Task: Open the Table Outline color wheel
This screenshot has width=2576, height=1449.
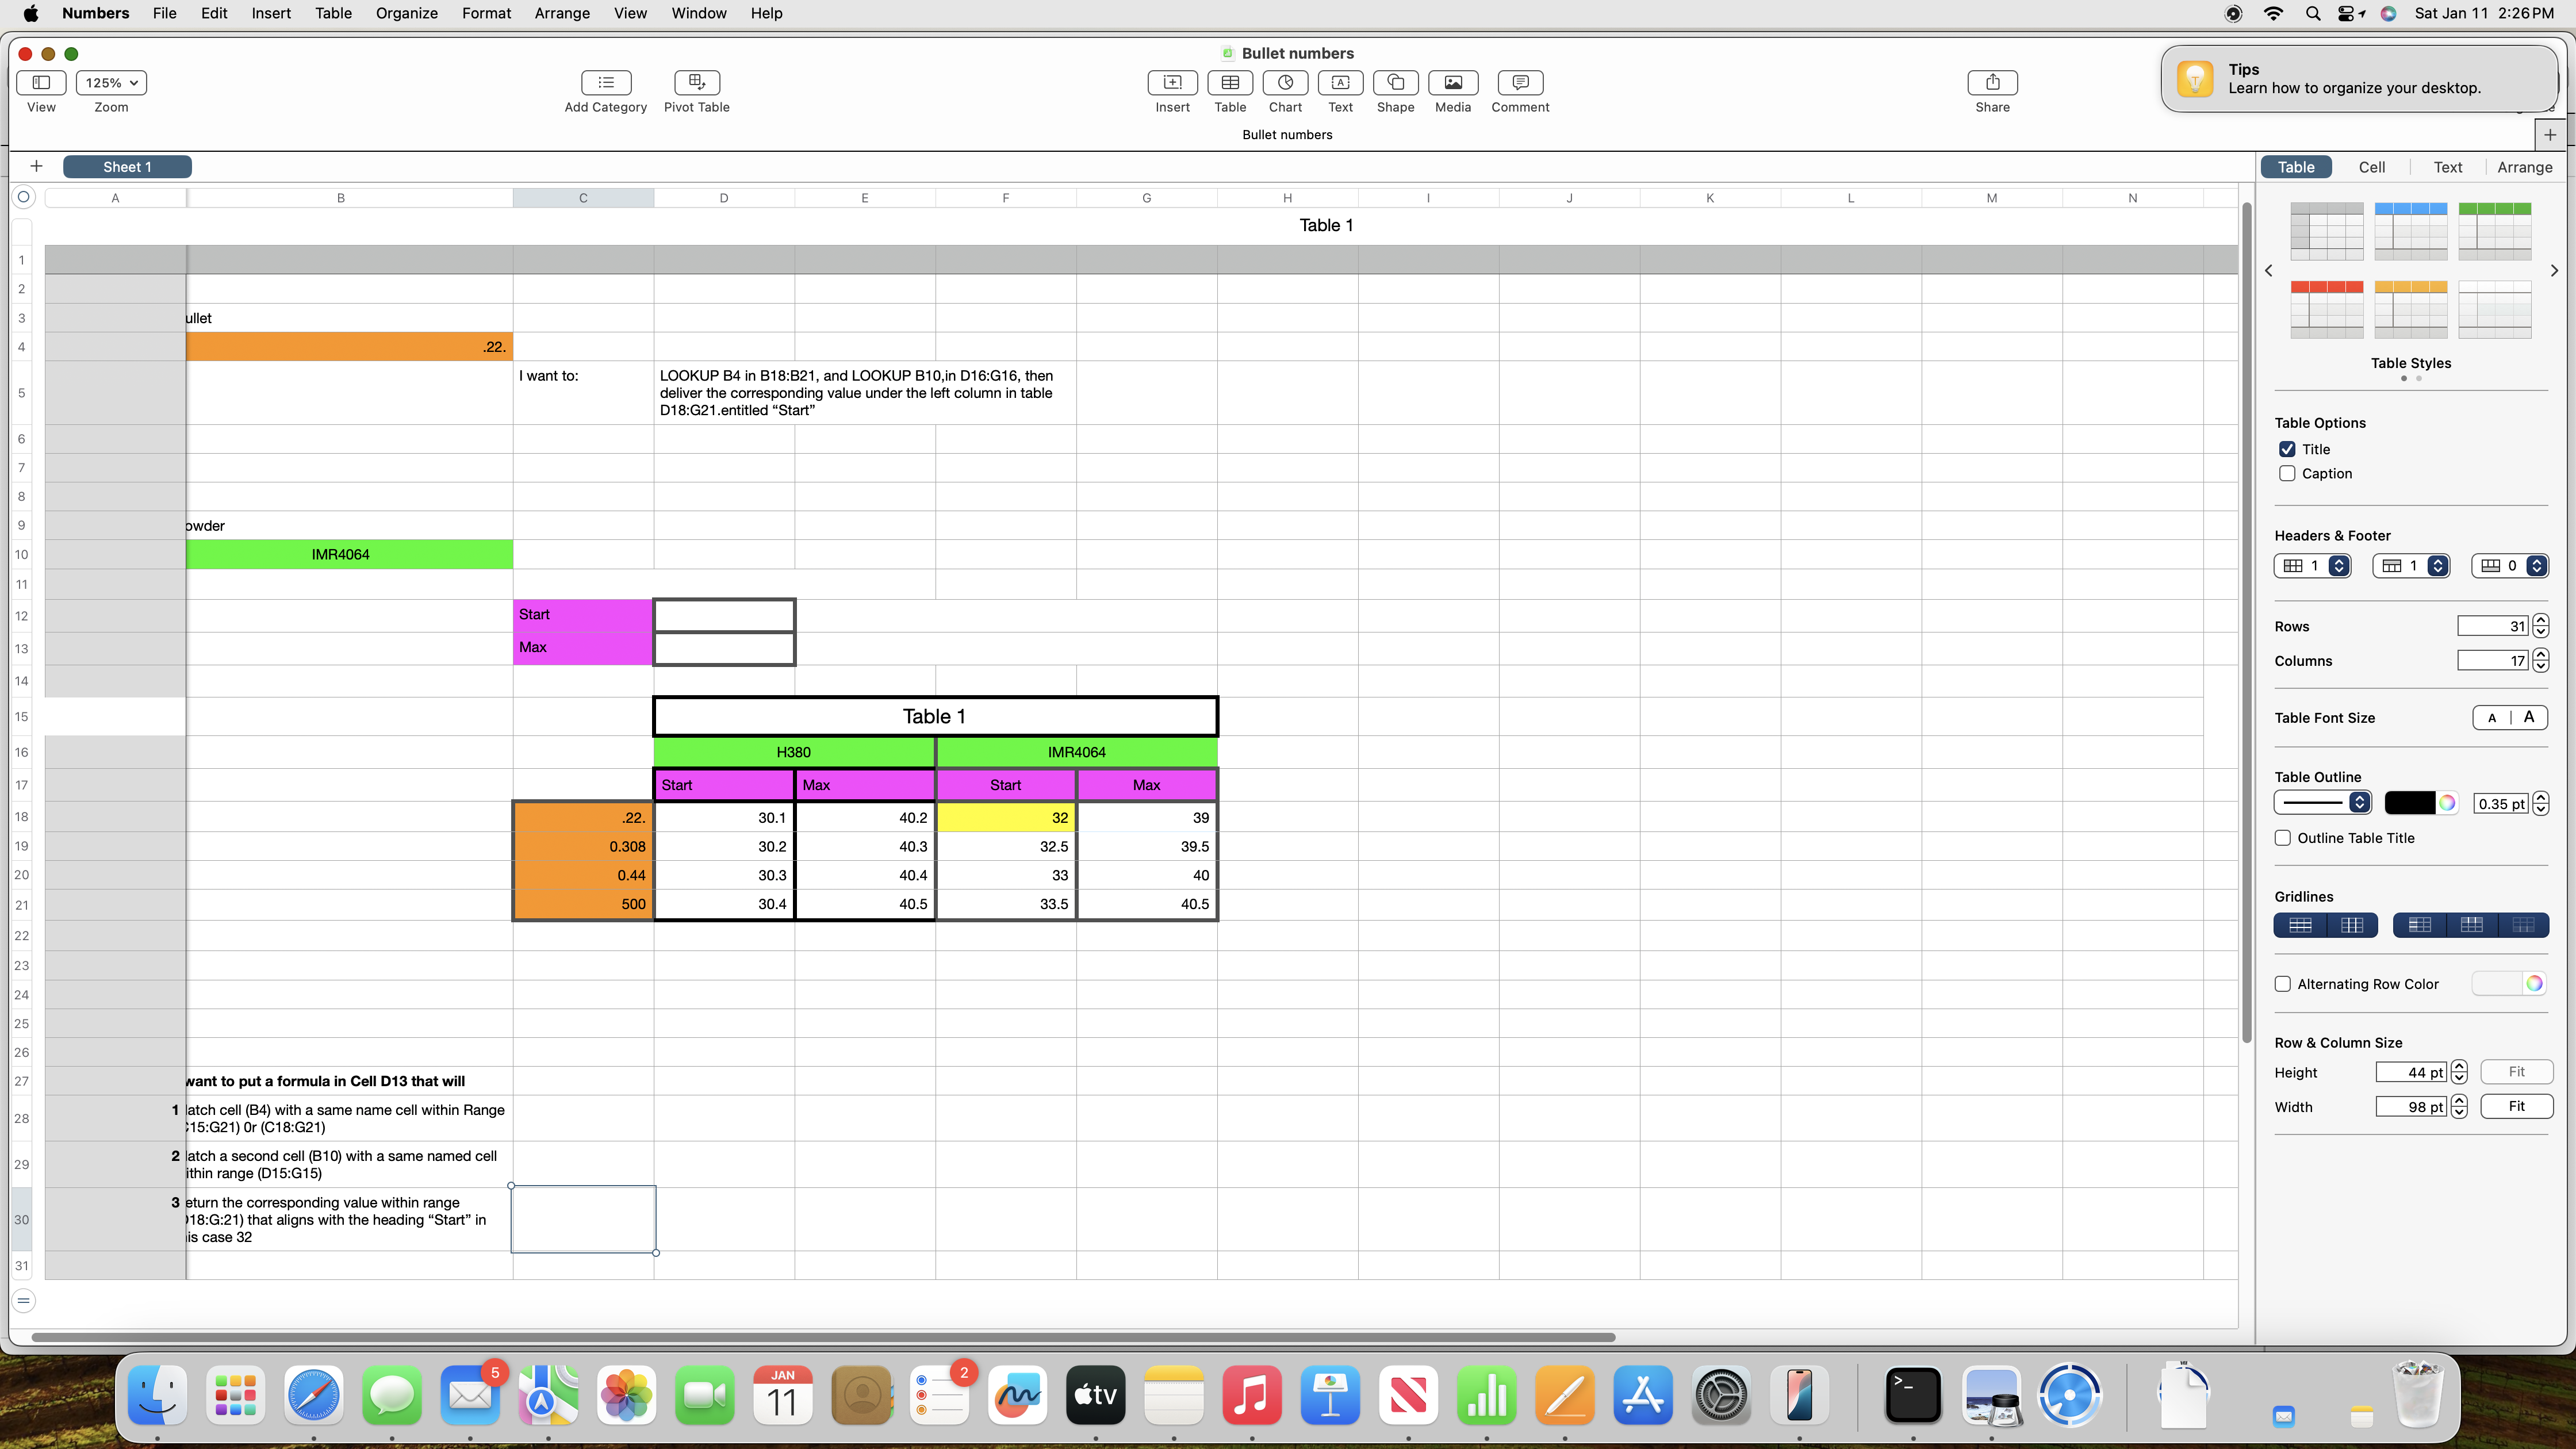Action: pos(2446,802)
